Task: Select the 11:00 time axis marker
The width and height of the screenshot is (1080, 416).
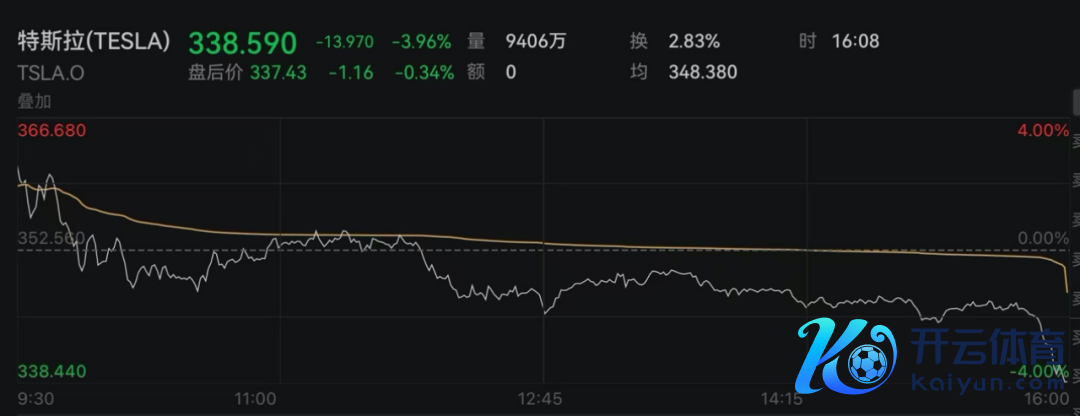Action: point(255,399)
